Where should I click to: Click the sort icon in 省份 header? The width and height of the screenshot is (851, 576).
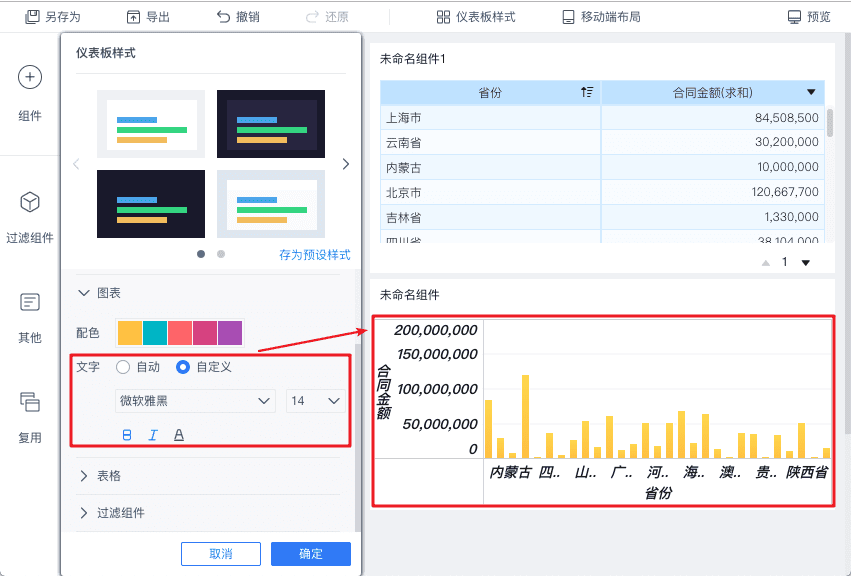587,92
